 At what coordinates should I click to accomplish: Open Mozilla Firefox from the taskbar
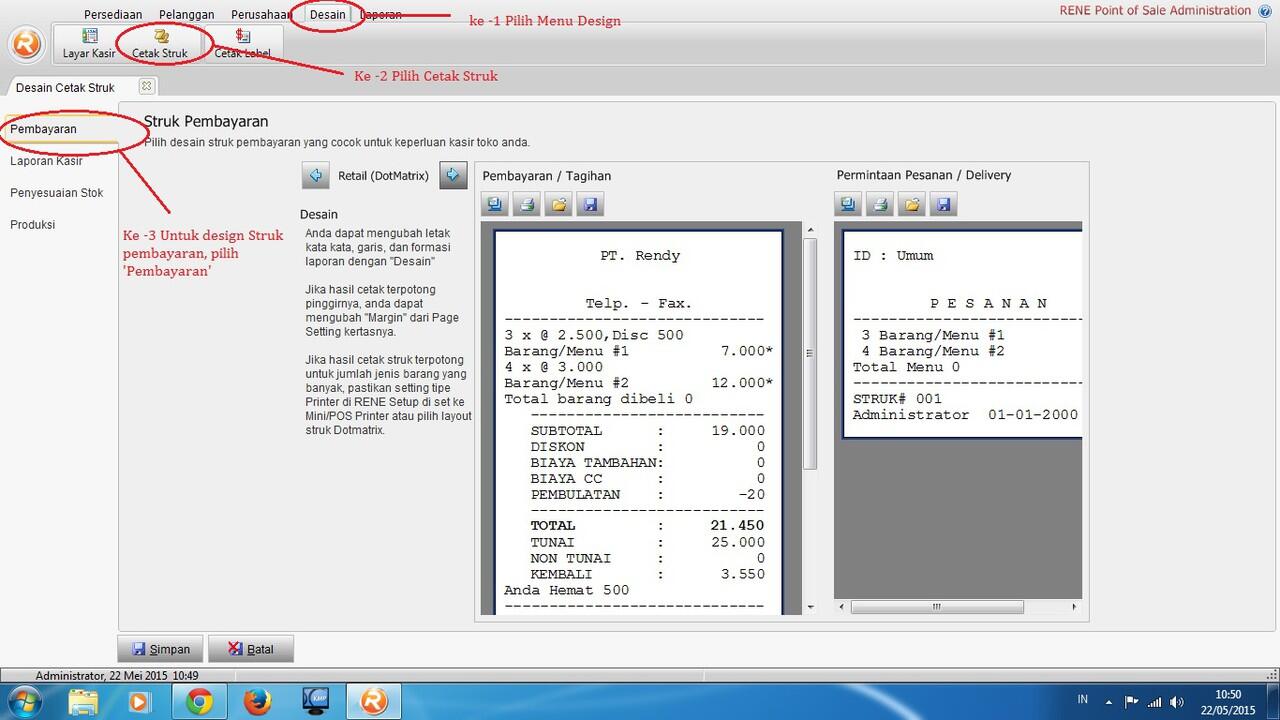click(x=257, y=702)
